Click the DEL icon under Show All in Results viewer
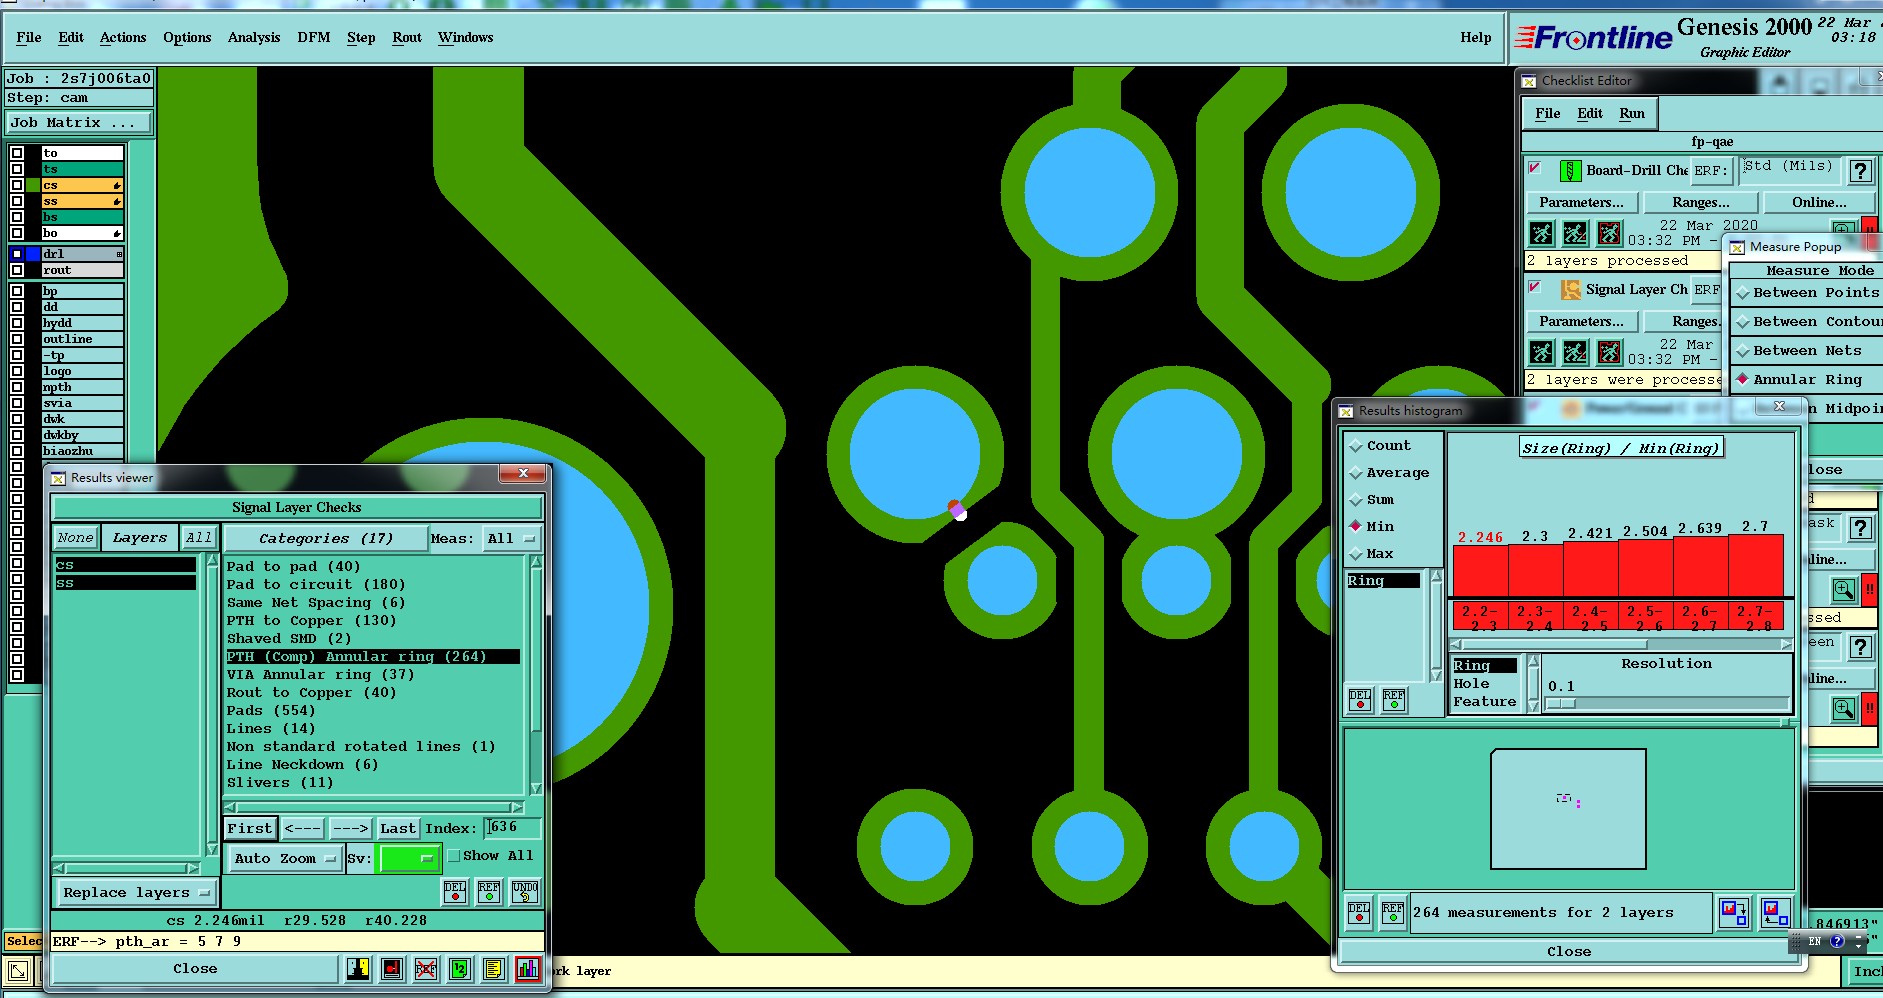The height and width of the screenshot is (998, 1883). (455, 892)
